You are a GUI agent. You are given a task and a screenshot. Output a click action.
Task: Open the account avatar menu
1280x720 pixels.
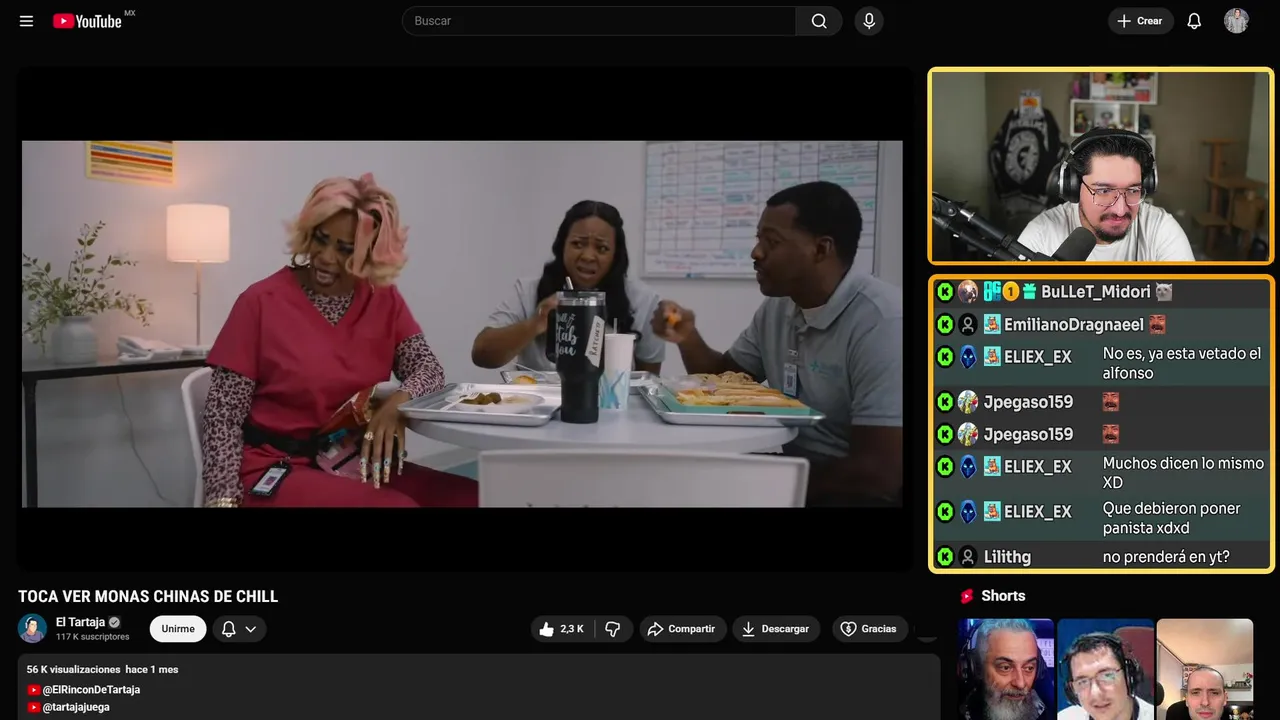tap(1236, 21)
